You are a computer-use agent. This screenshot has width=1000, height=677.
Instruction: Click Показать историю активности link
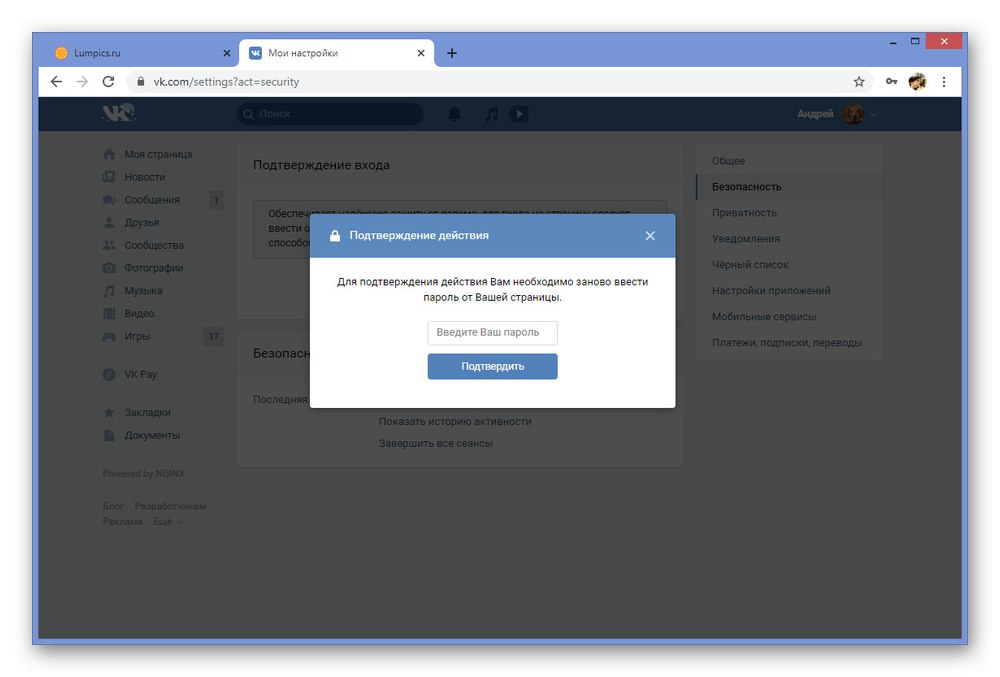[455, 421]
